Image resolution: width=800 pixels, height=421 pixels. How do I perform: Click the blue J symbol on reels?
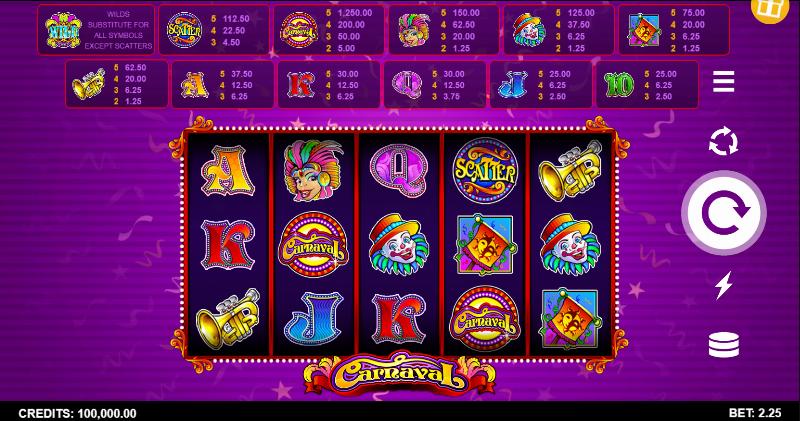pos(313,318)
